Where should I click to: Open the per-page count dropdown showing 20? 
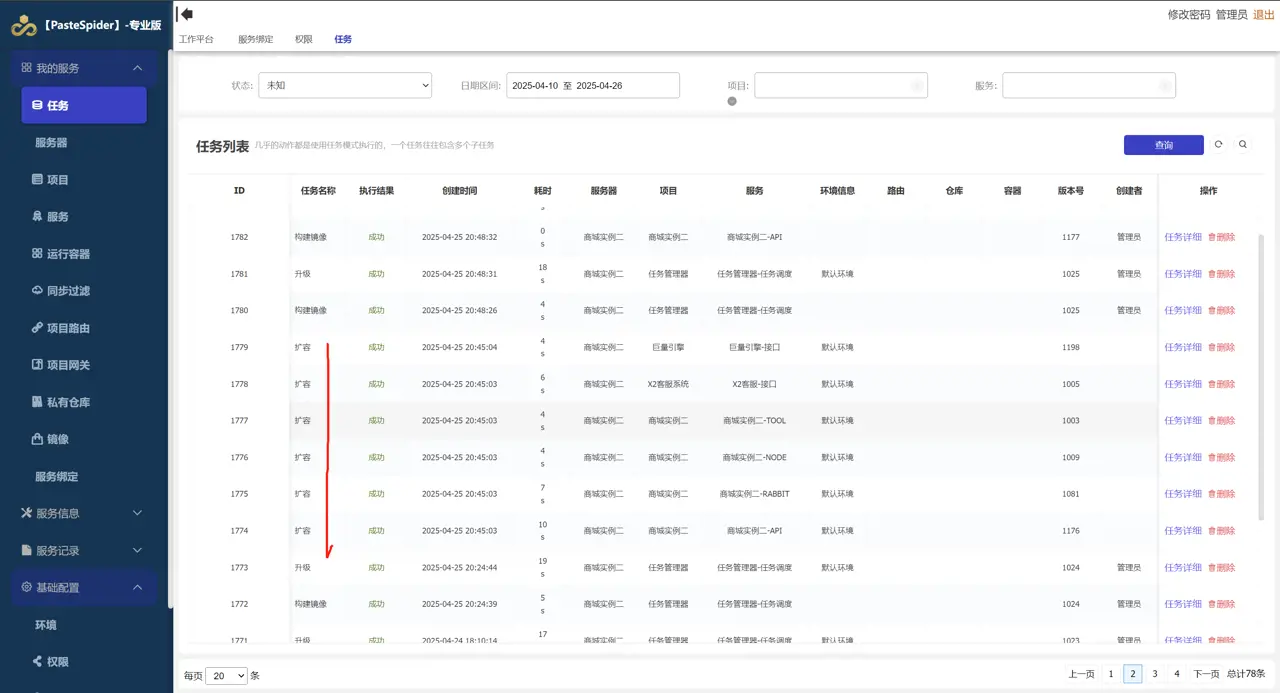click(x=226, y=676)
